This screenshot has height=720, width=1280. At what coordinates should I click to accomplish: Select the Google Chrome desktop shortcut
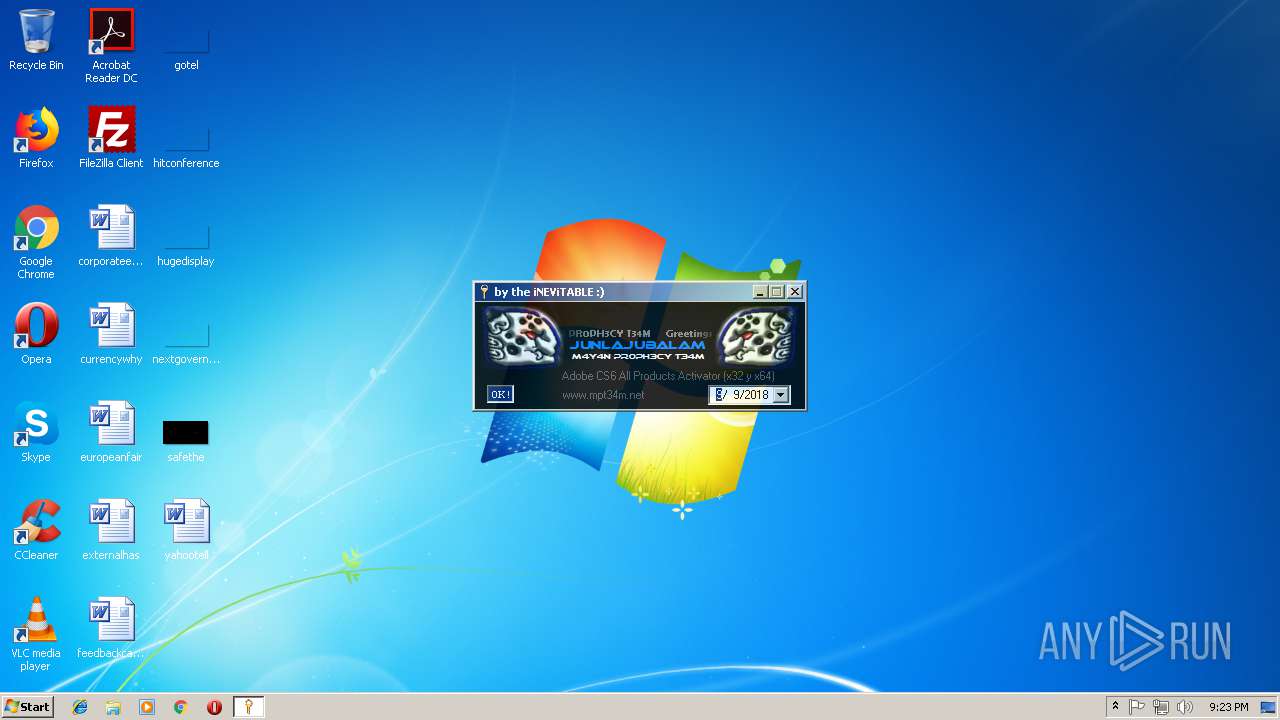pyautogui.click(x=36, y=242)
